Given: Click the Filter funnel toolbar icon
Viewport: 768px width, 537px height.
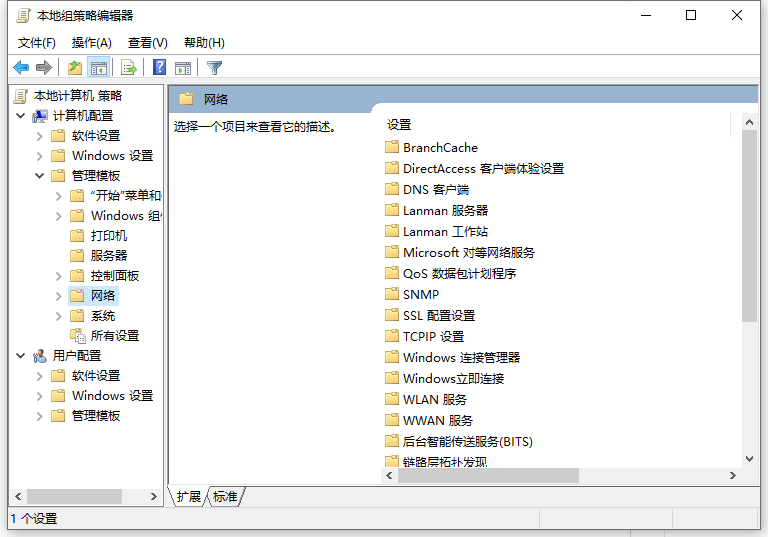Looking at the screenshot, I should (214, 67).
